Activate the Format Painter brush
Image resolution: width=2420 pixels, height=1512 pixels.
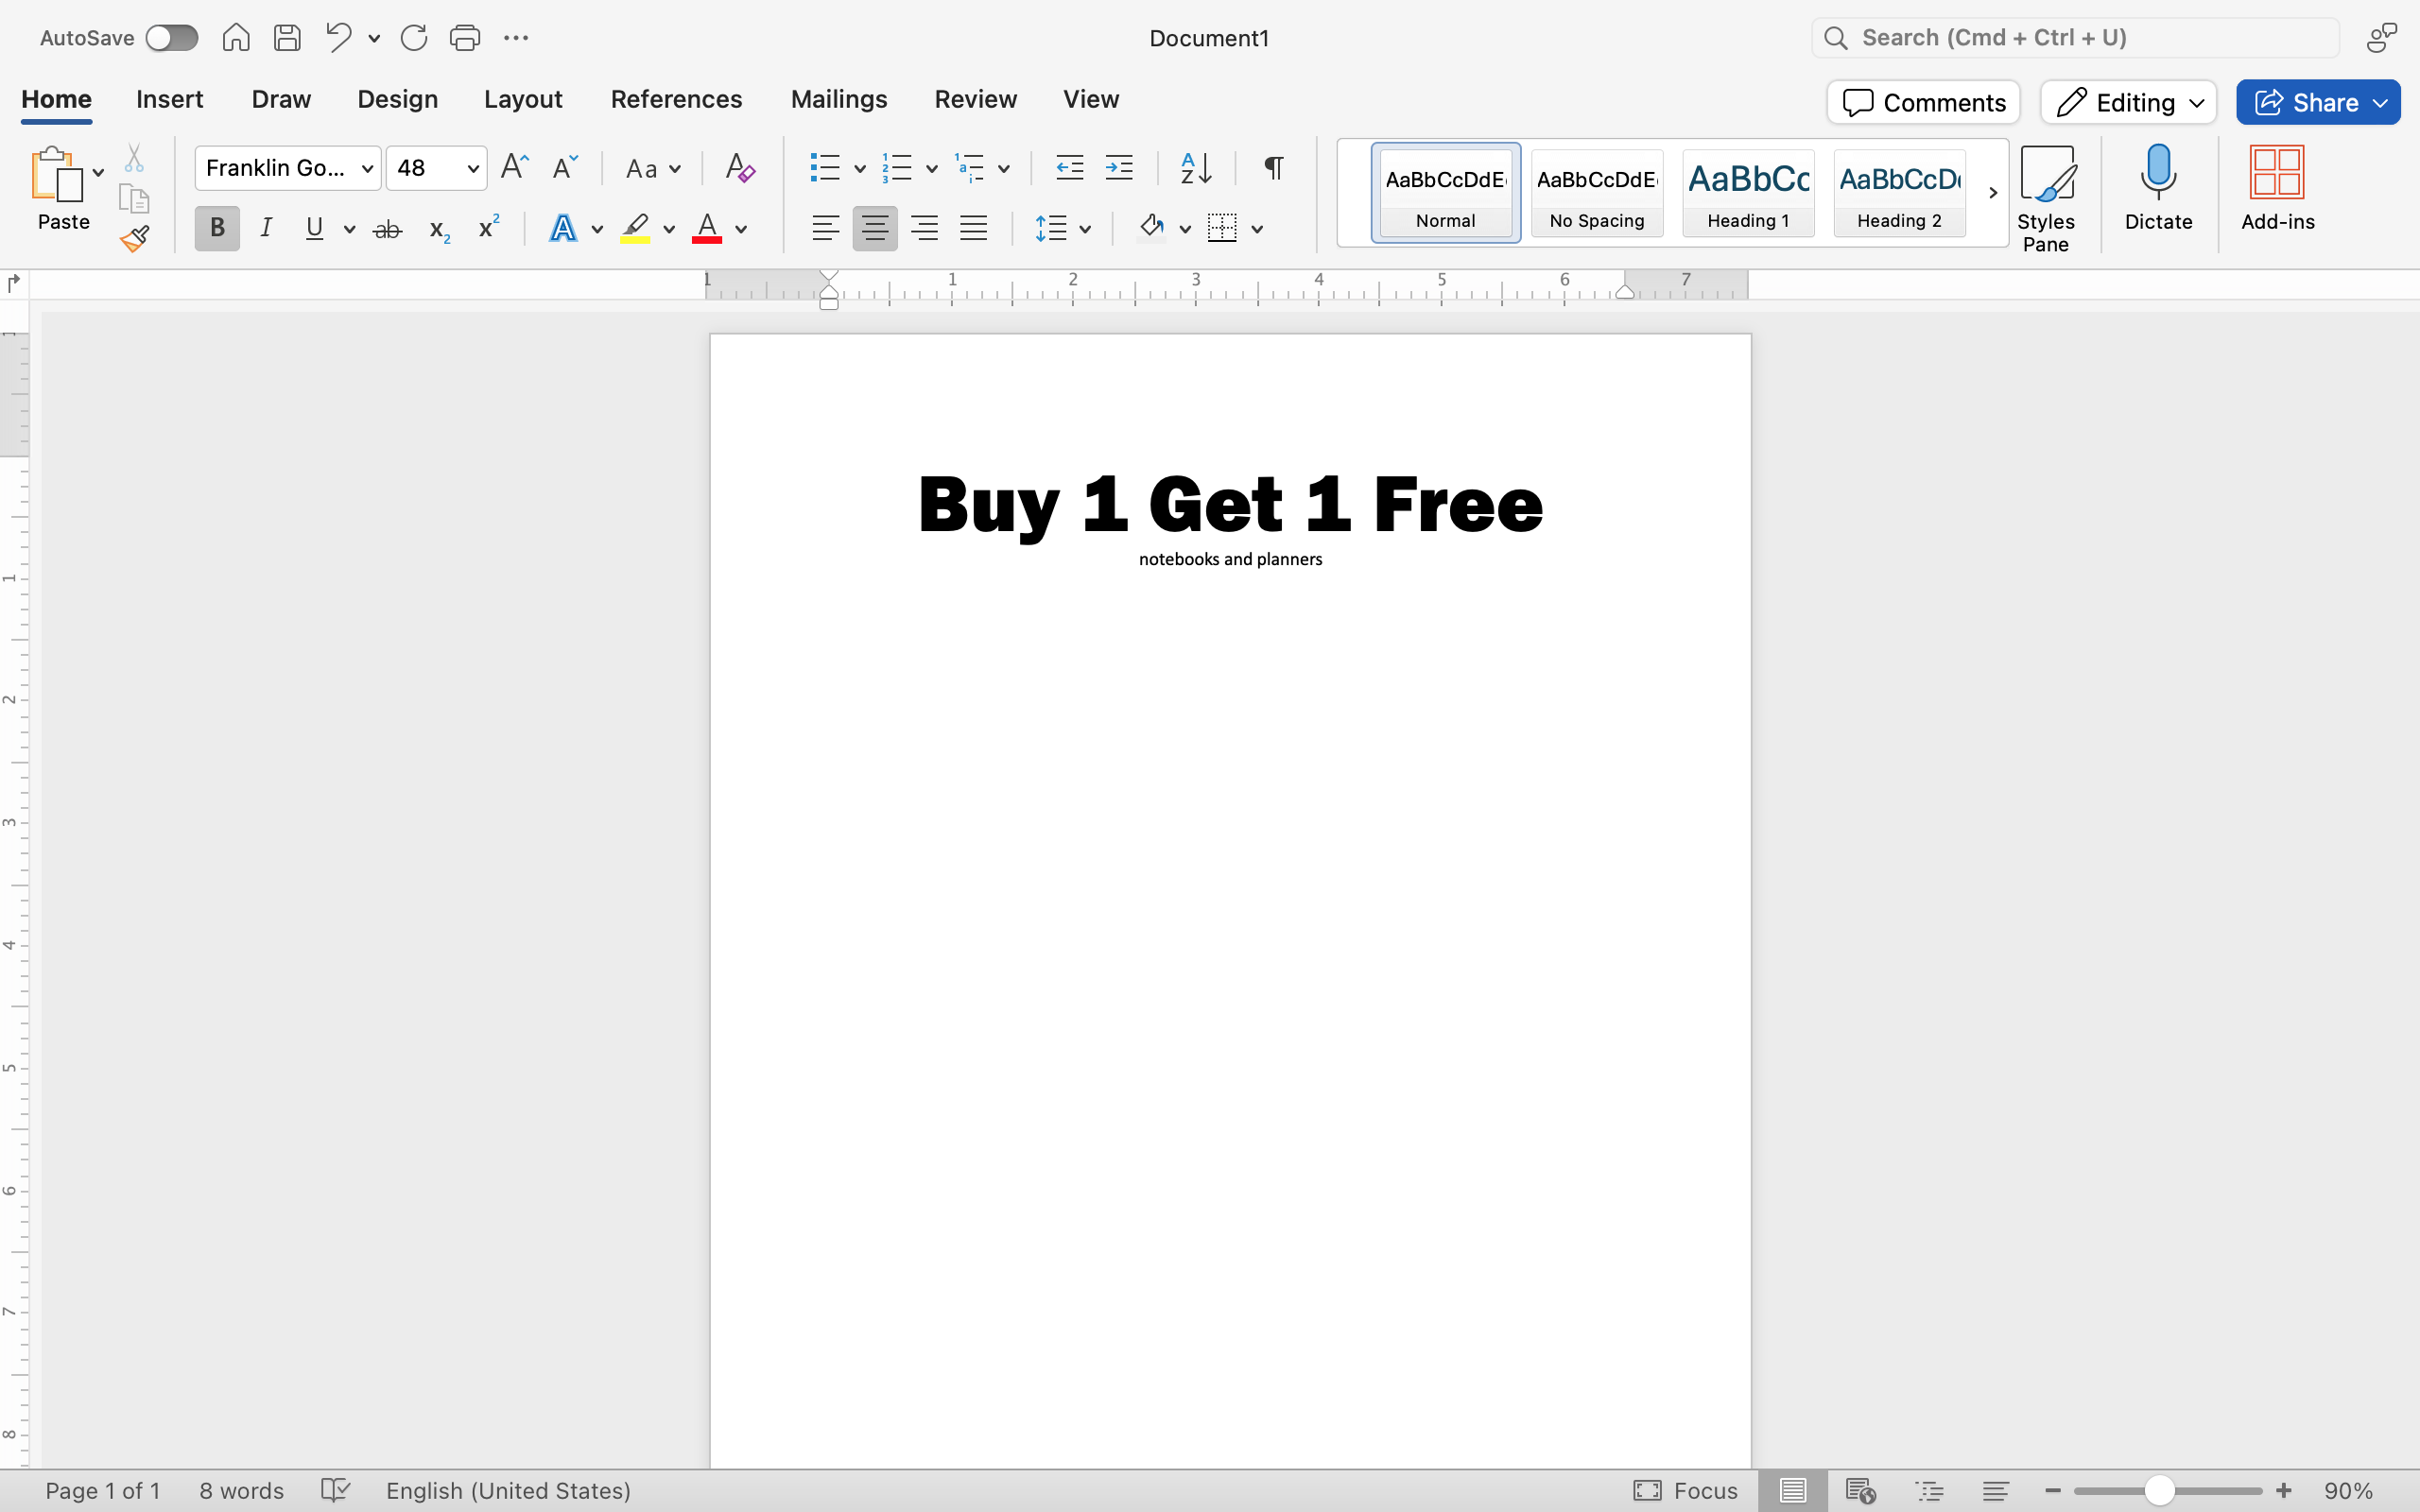(x=134, y=238)
